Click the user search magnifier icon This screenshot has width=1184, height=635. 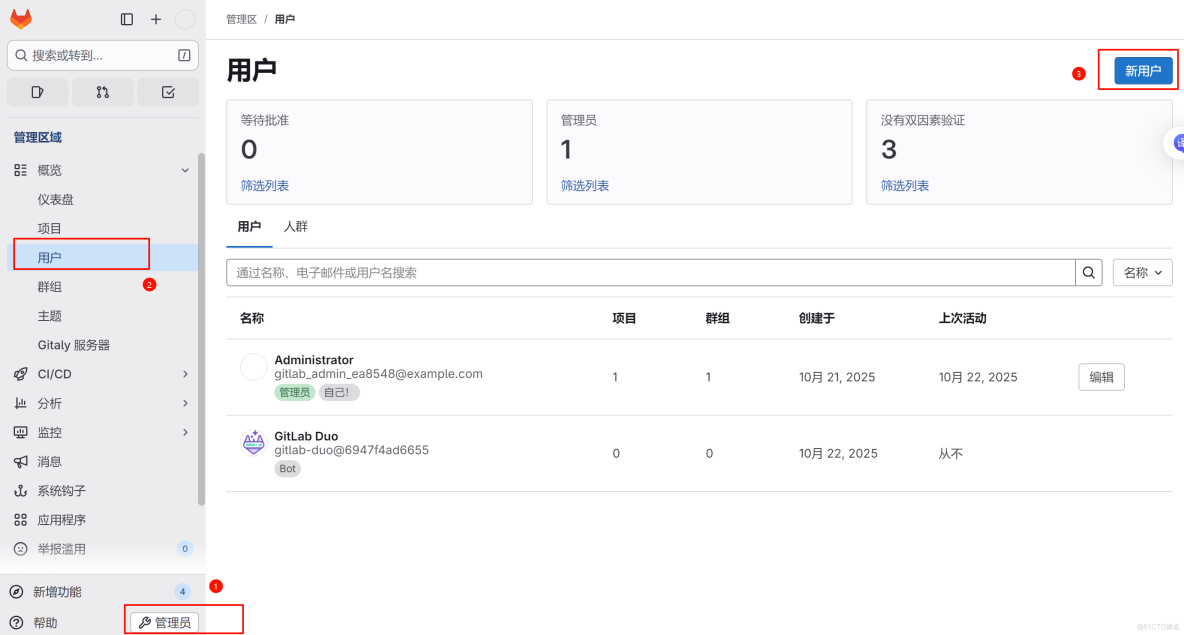point(1088,271)
